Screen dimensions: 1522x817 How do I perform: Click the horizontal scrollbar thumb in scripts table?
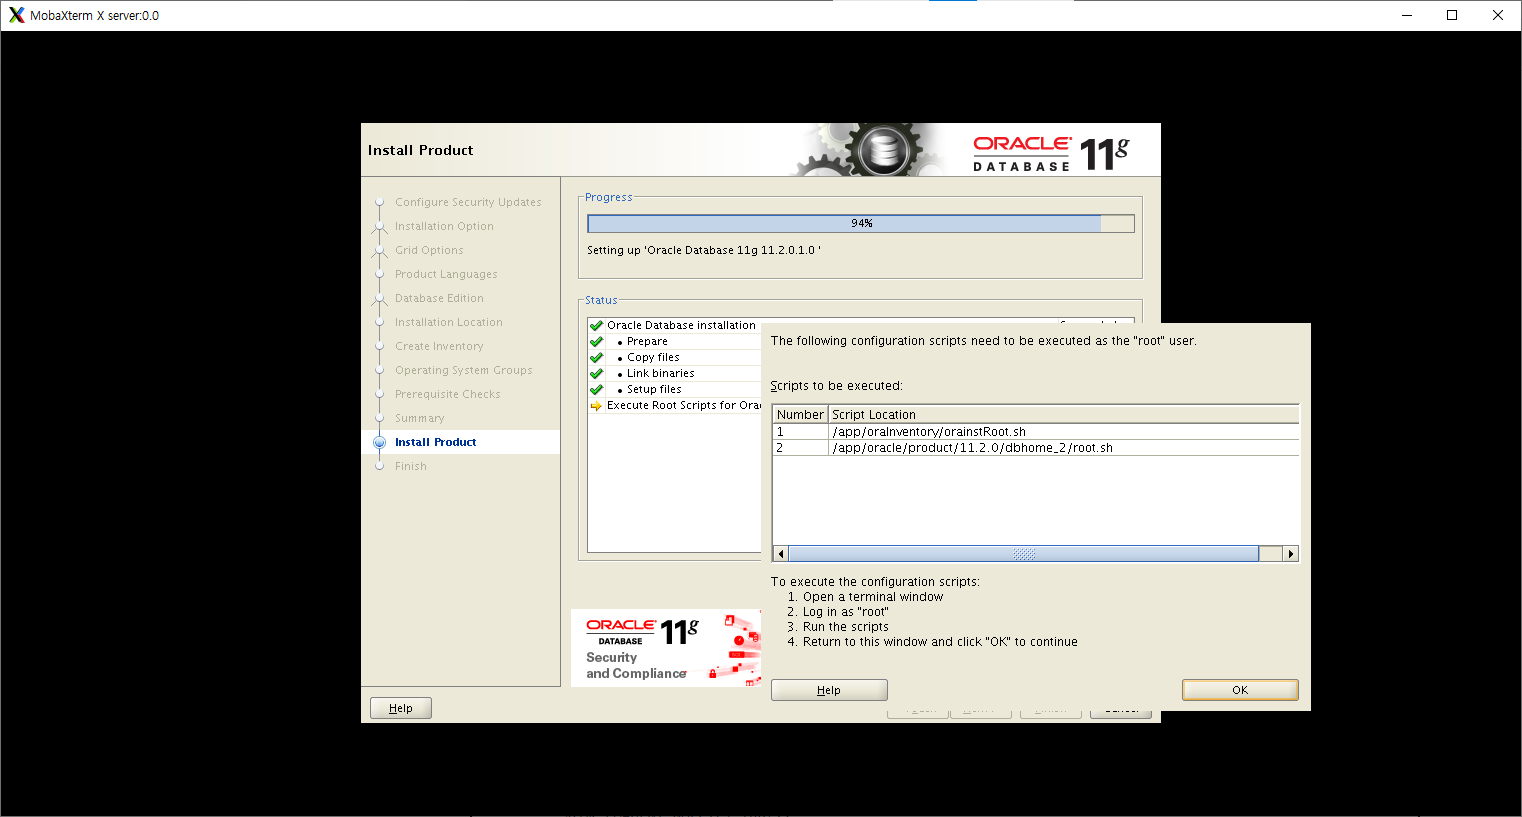[x=1023, y=554]
